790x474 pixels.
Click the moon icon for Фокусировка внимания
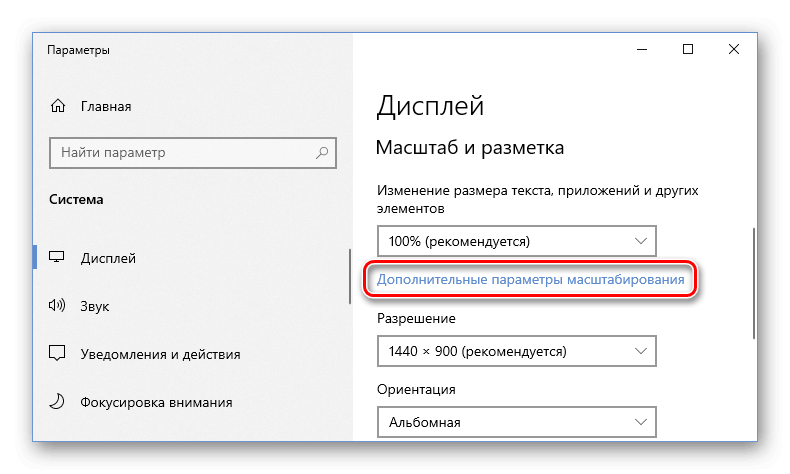(57, 401)
